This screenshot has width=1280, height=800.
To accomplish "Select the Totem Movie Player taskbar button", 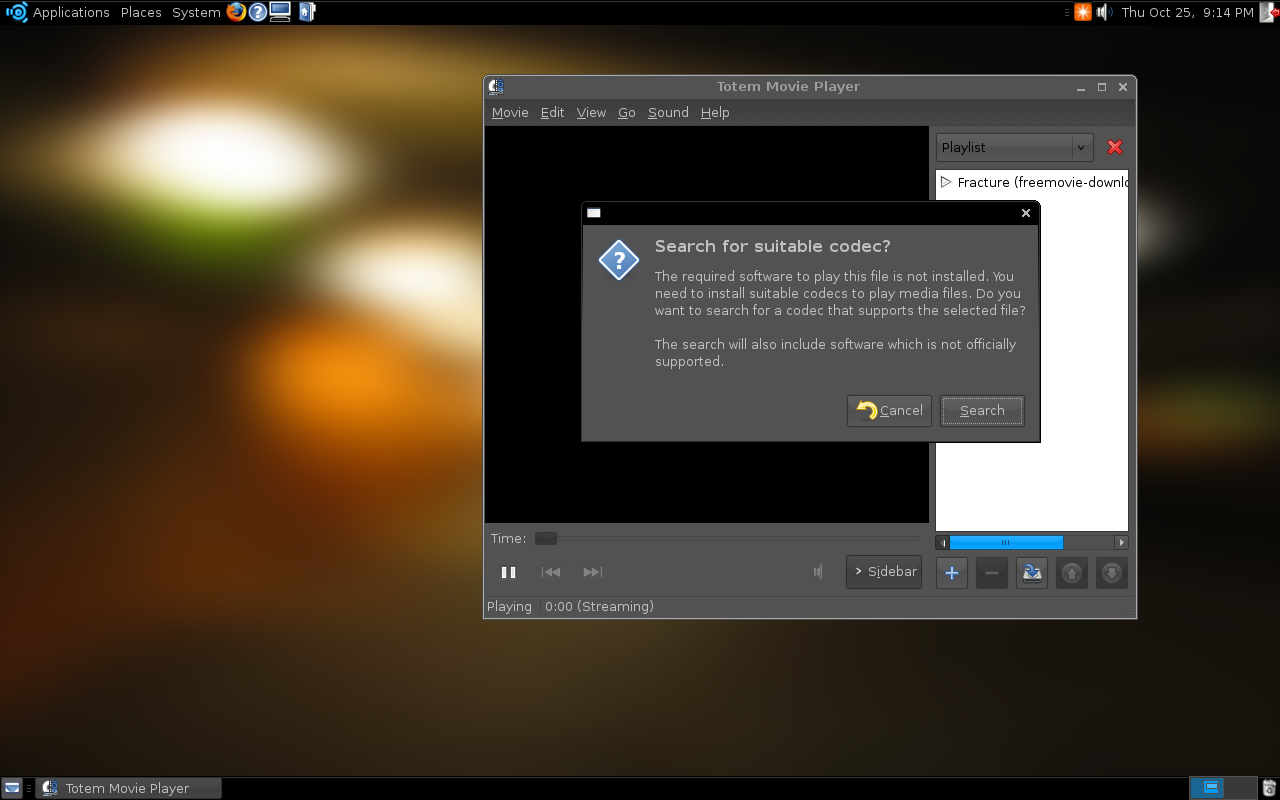I will point(128,788).
